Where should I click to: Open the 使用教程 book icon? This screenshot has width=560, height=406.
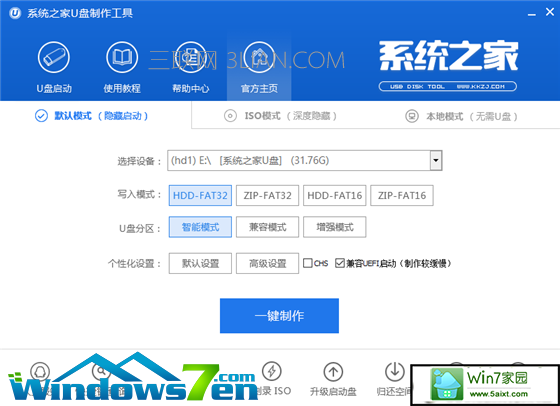click(122, 57)
